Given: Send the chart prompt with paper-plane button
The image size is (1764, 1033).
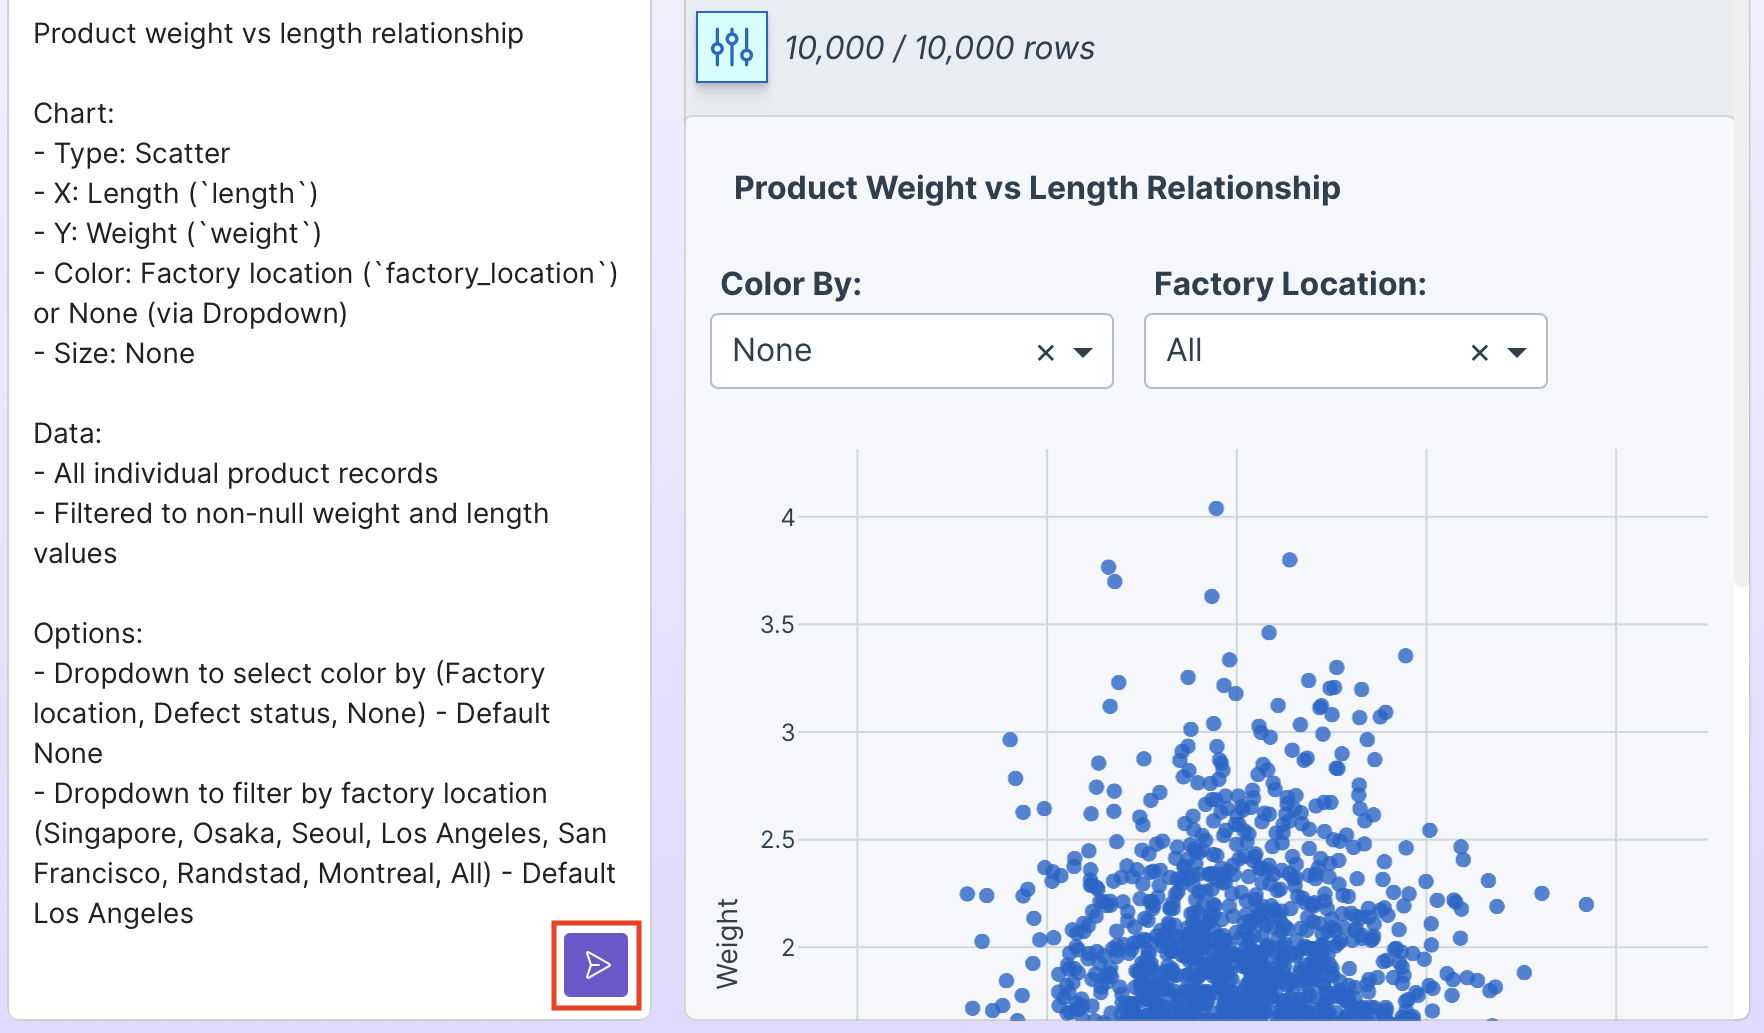Looking at the screenshot, I should click(x=596, y=965).
